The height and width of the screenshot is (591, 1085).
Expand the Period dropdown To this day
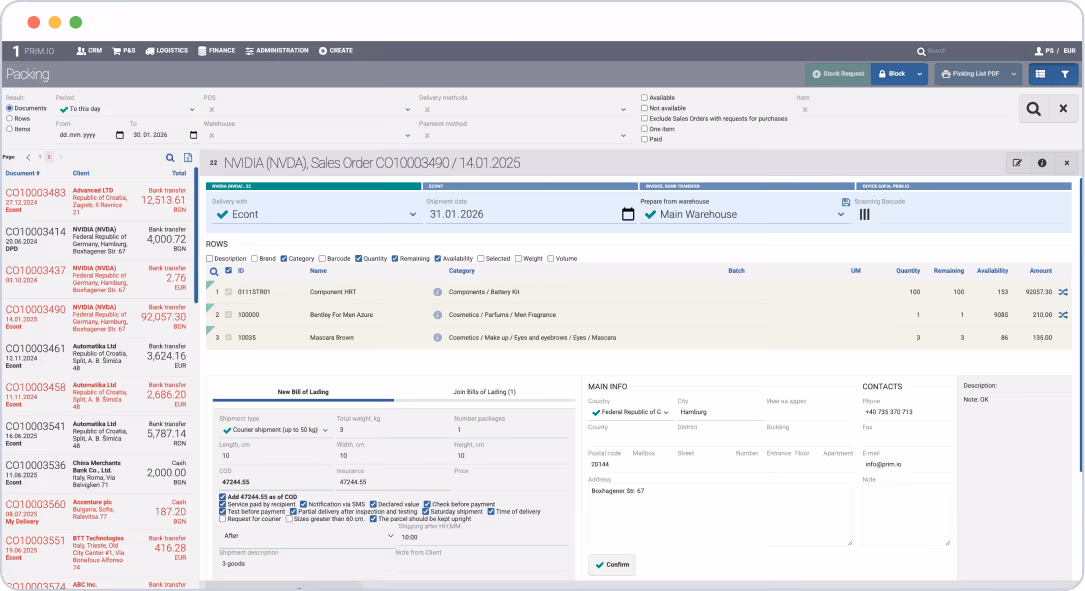point(127,109)
